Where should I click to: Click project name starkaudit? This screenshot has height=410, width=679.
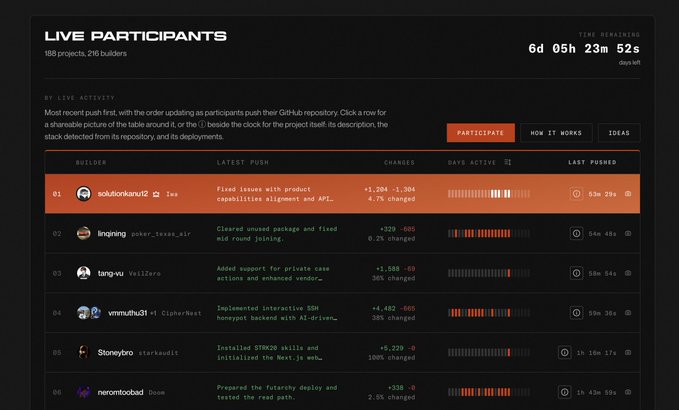point(158,353)
